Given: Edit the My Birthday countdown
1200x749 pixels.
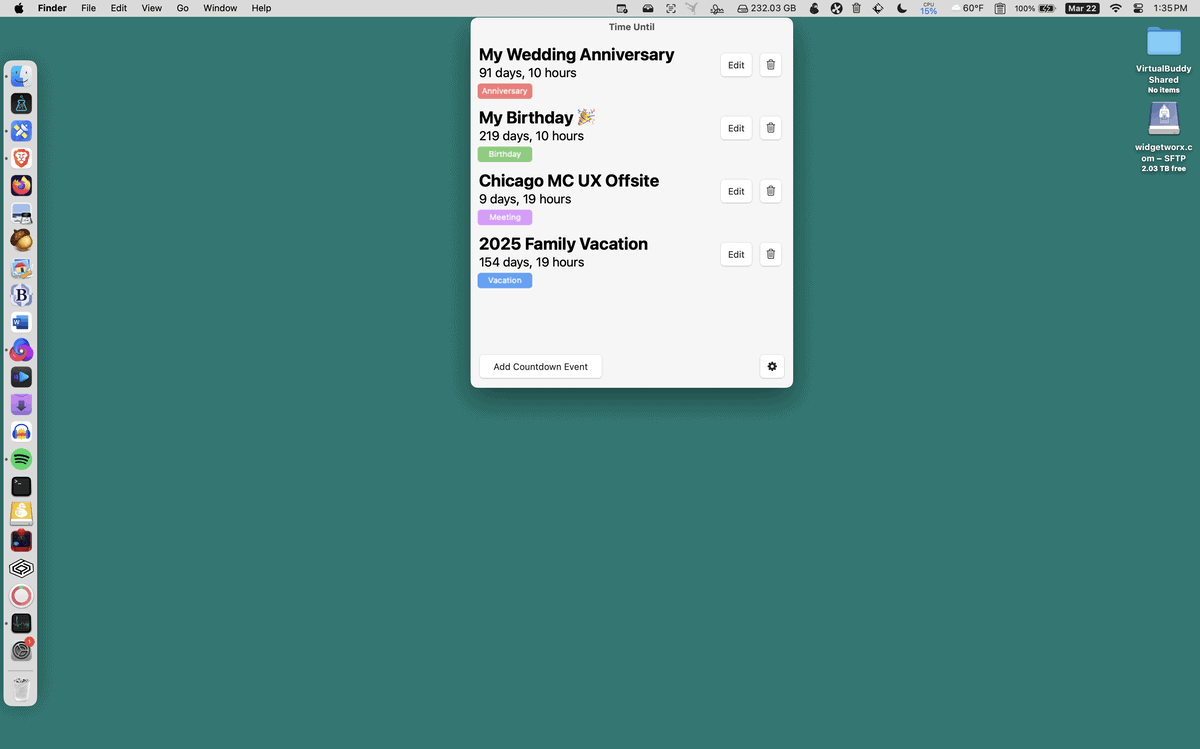Looking at the screenshot, I should point(736,128).
